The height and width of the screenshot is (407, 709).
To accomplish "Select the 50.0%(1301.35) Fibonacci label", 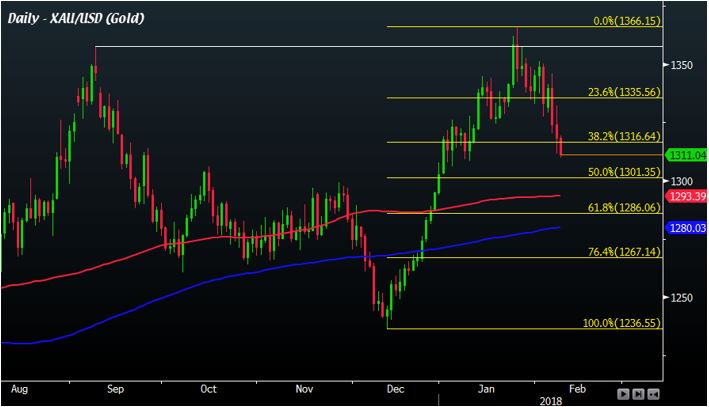I will pyautogui.click(x=624, y=172).
